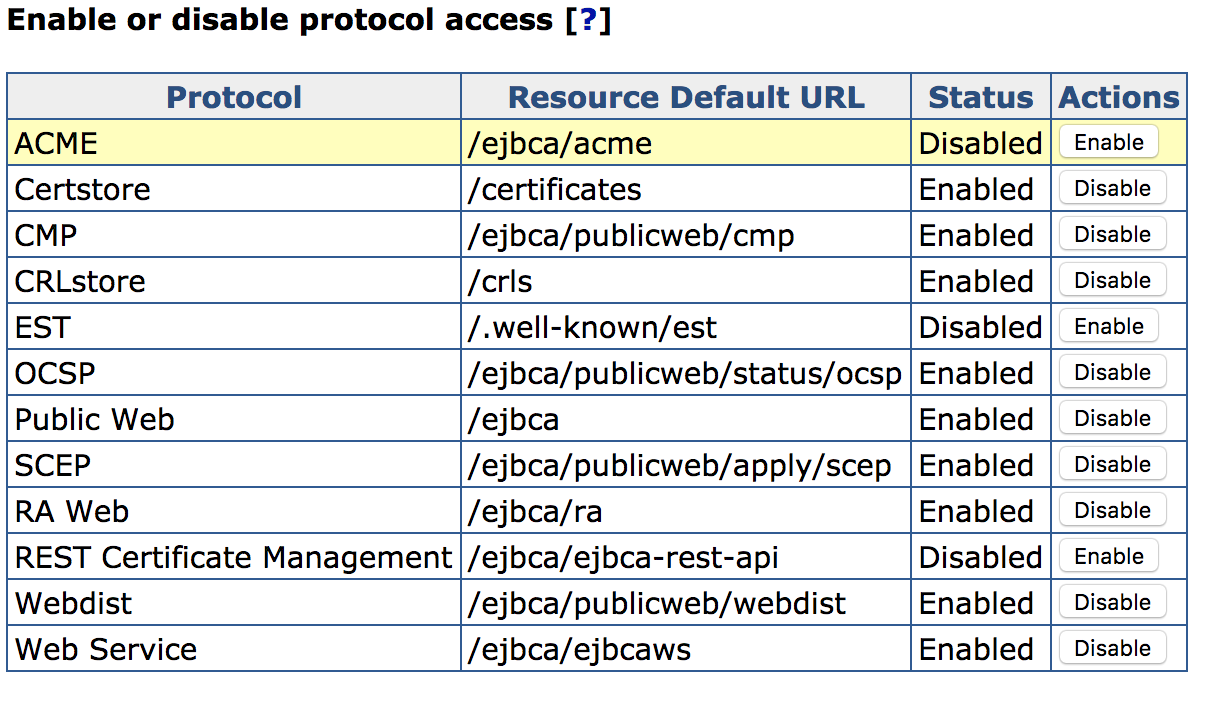Enable REST Certificate Management protocol
Screen dimensions: 1224x710
(1108, 557)
